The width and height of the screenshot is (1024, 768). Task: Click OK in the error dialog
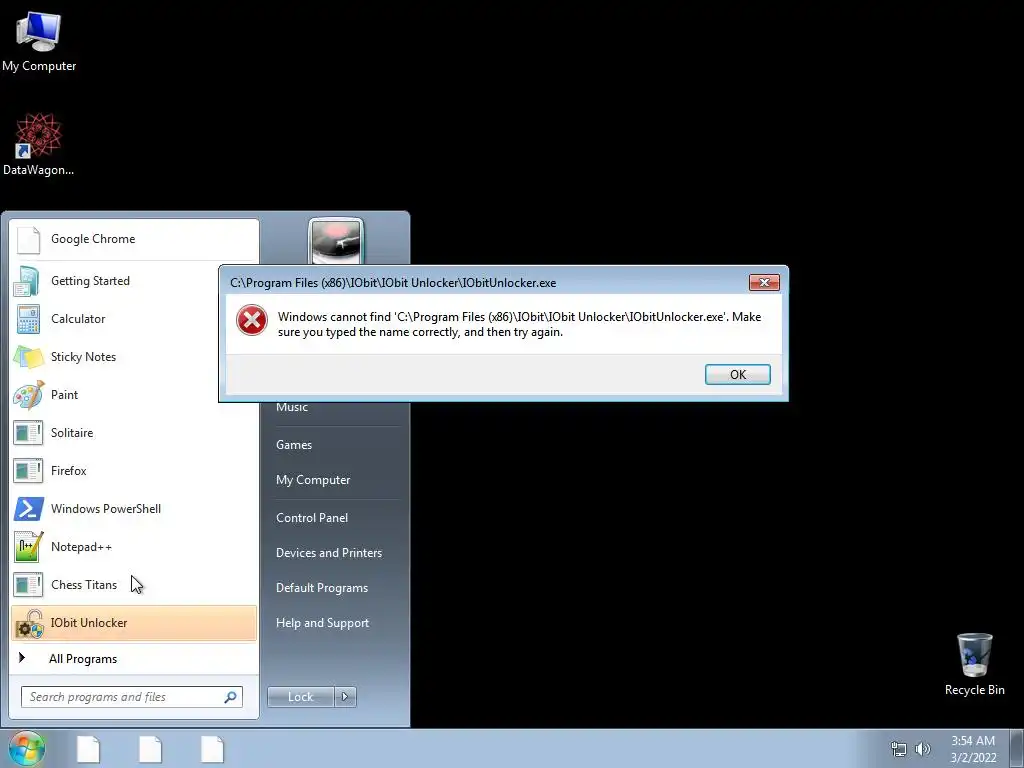737,374
